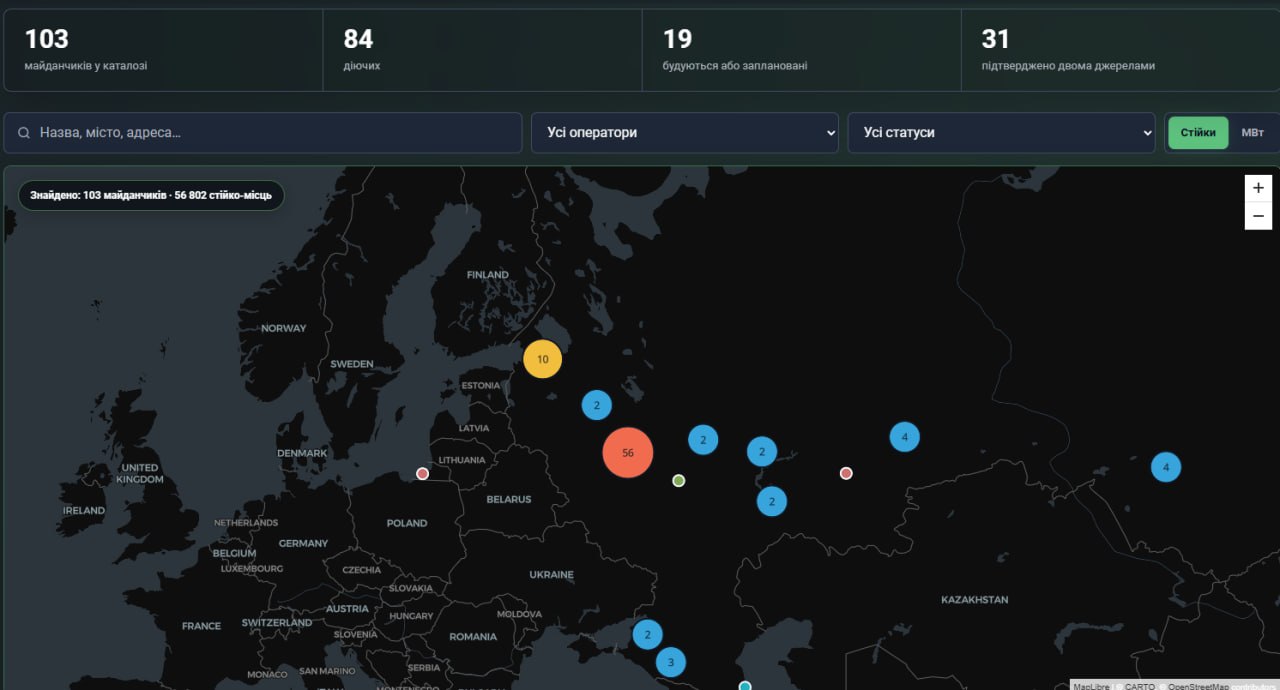Click the LATVIA label on the map
The image size is (1280, 690).
(x=474, y=428)
